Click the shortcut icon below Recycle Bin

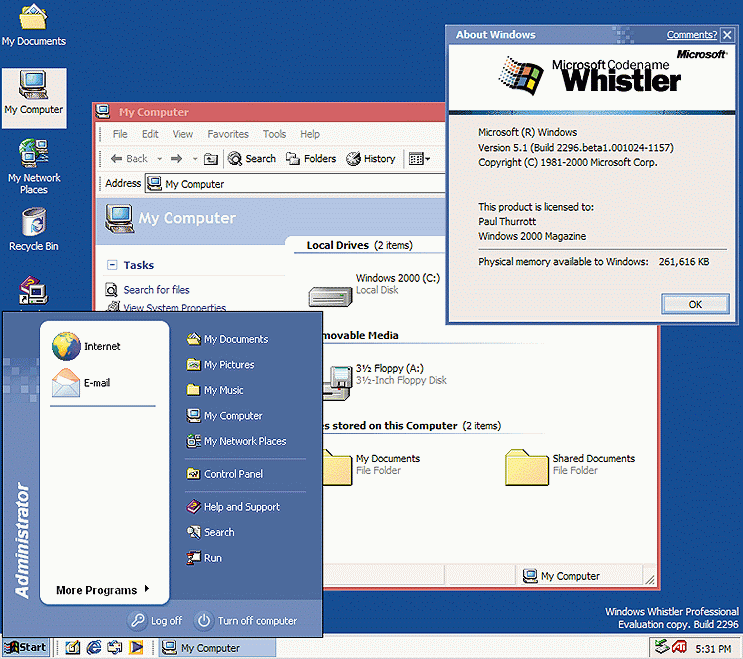click(33, 290)
